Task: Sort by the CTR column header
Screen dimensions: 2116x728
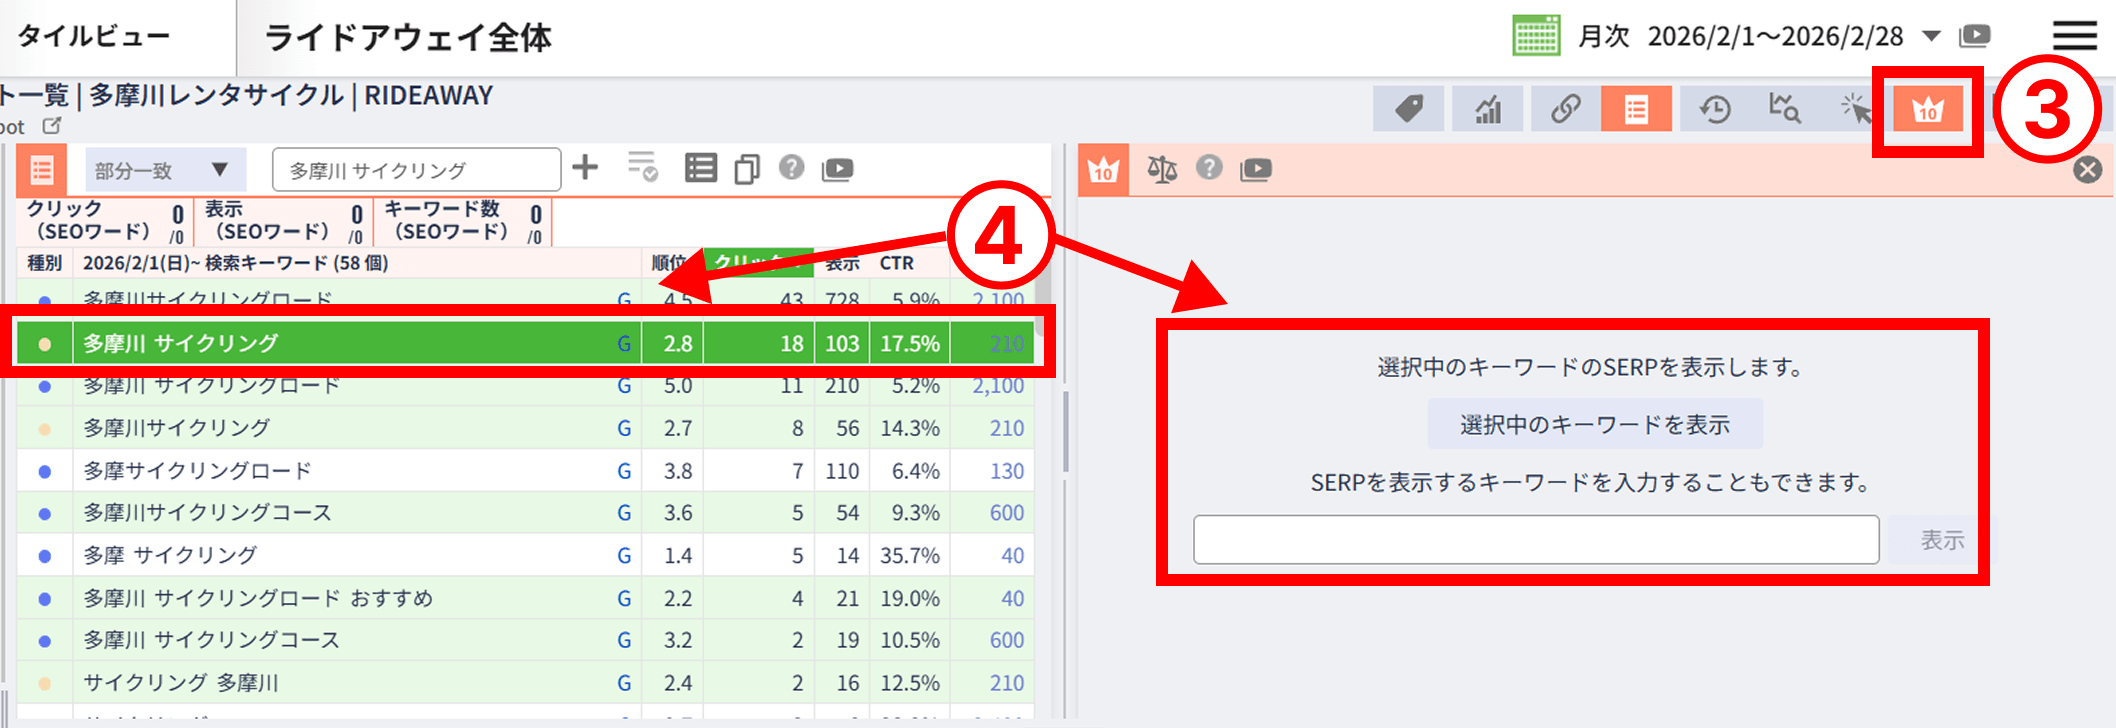Action: pyautogui.click(x=897, y=263)
